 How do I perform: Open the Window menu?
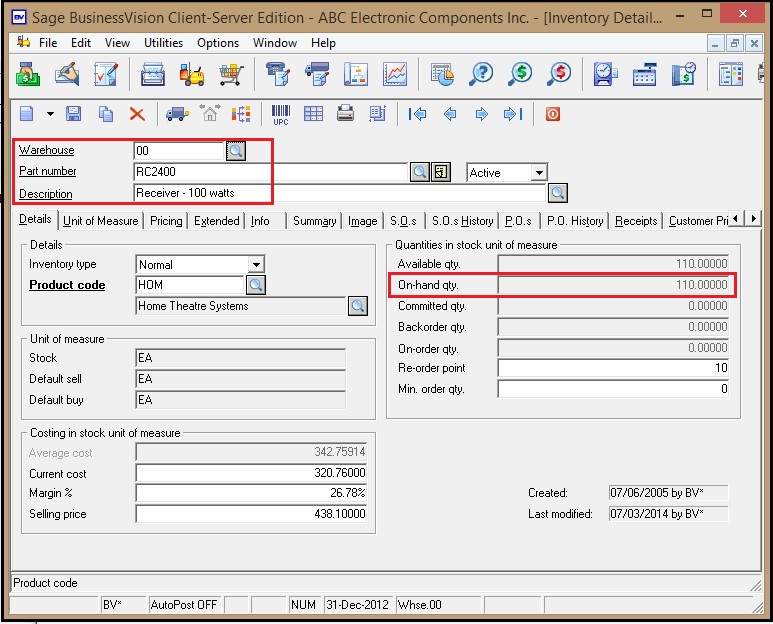[x=275, y=43]
